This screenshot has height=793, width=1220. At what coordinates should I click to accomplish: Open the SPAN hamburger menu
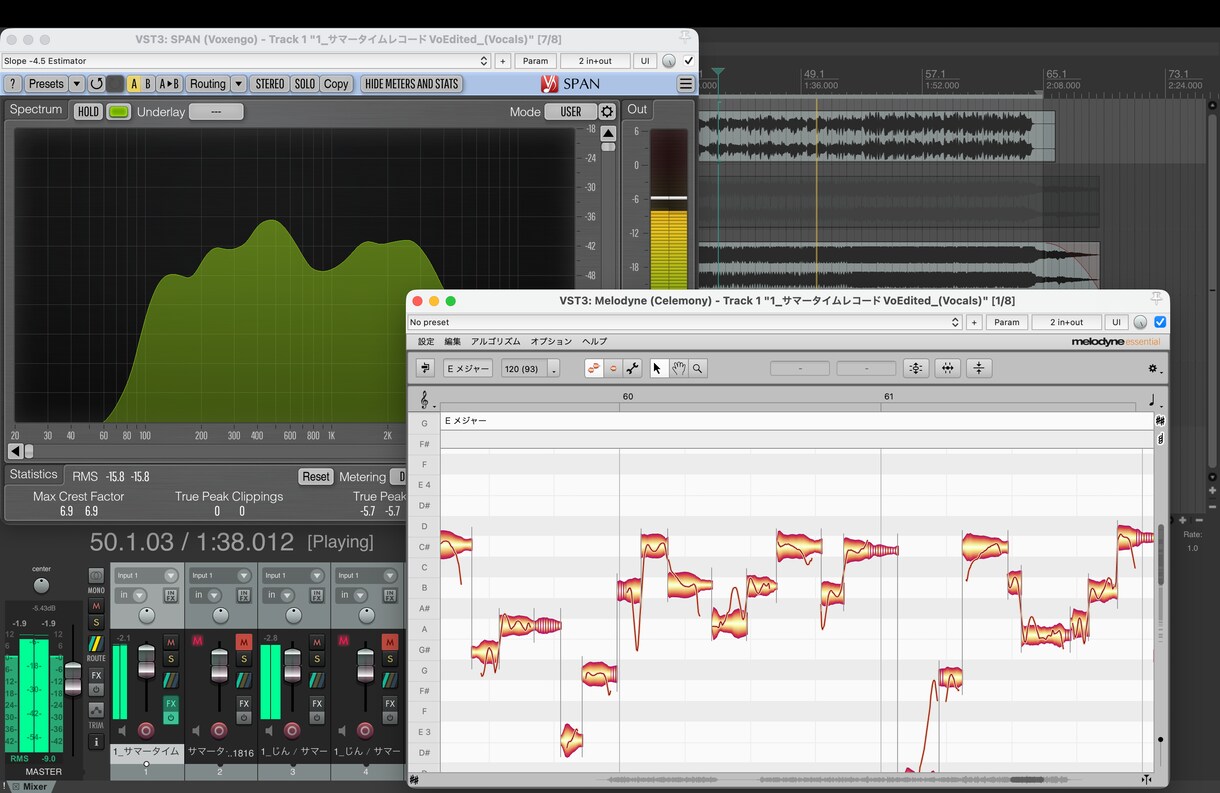tap(686, 84)
